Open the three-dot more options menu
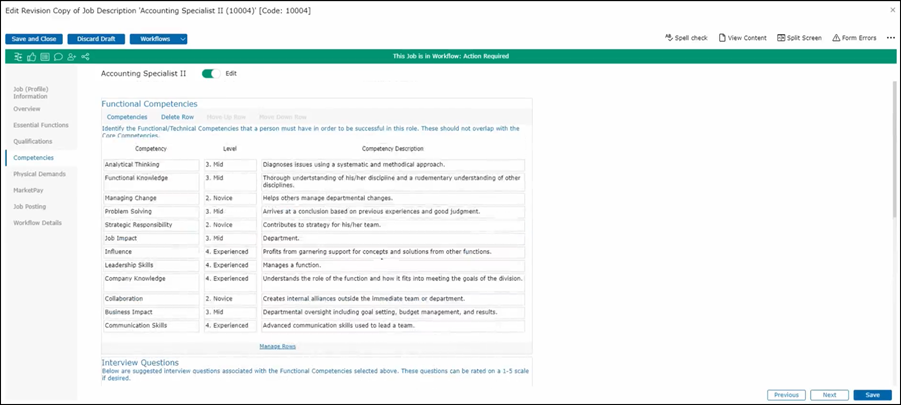901x405 pixels. point(890,38)
